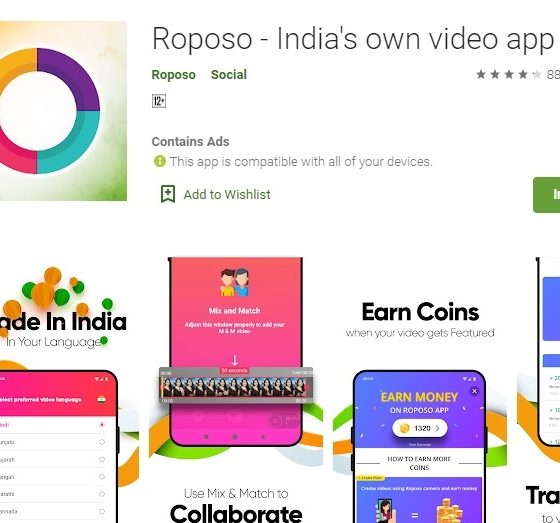Screen dimensions: 560x523
Task: Click the close X on Earn Money screen
Action: pyautogui.click(x=474, y=391)
